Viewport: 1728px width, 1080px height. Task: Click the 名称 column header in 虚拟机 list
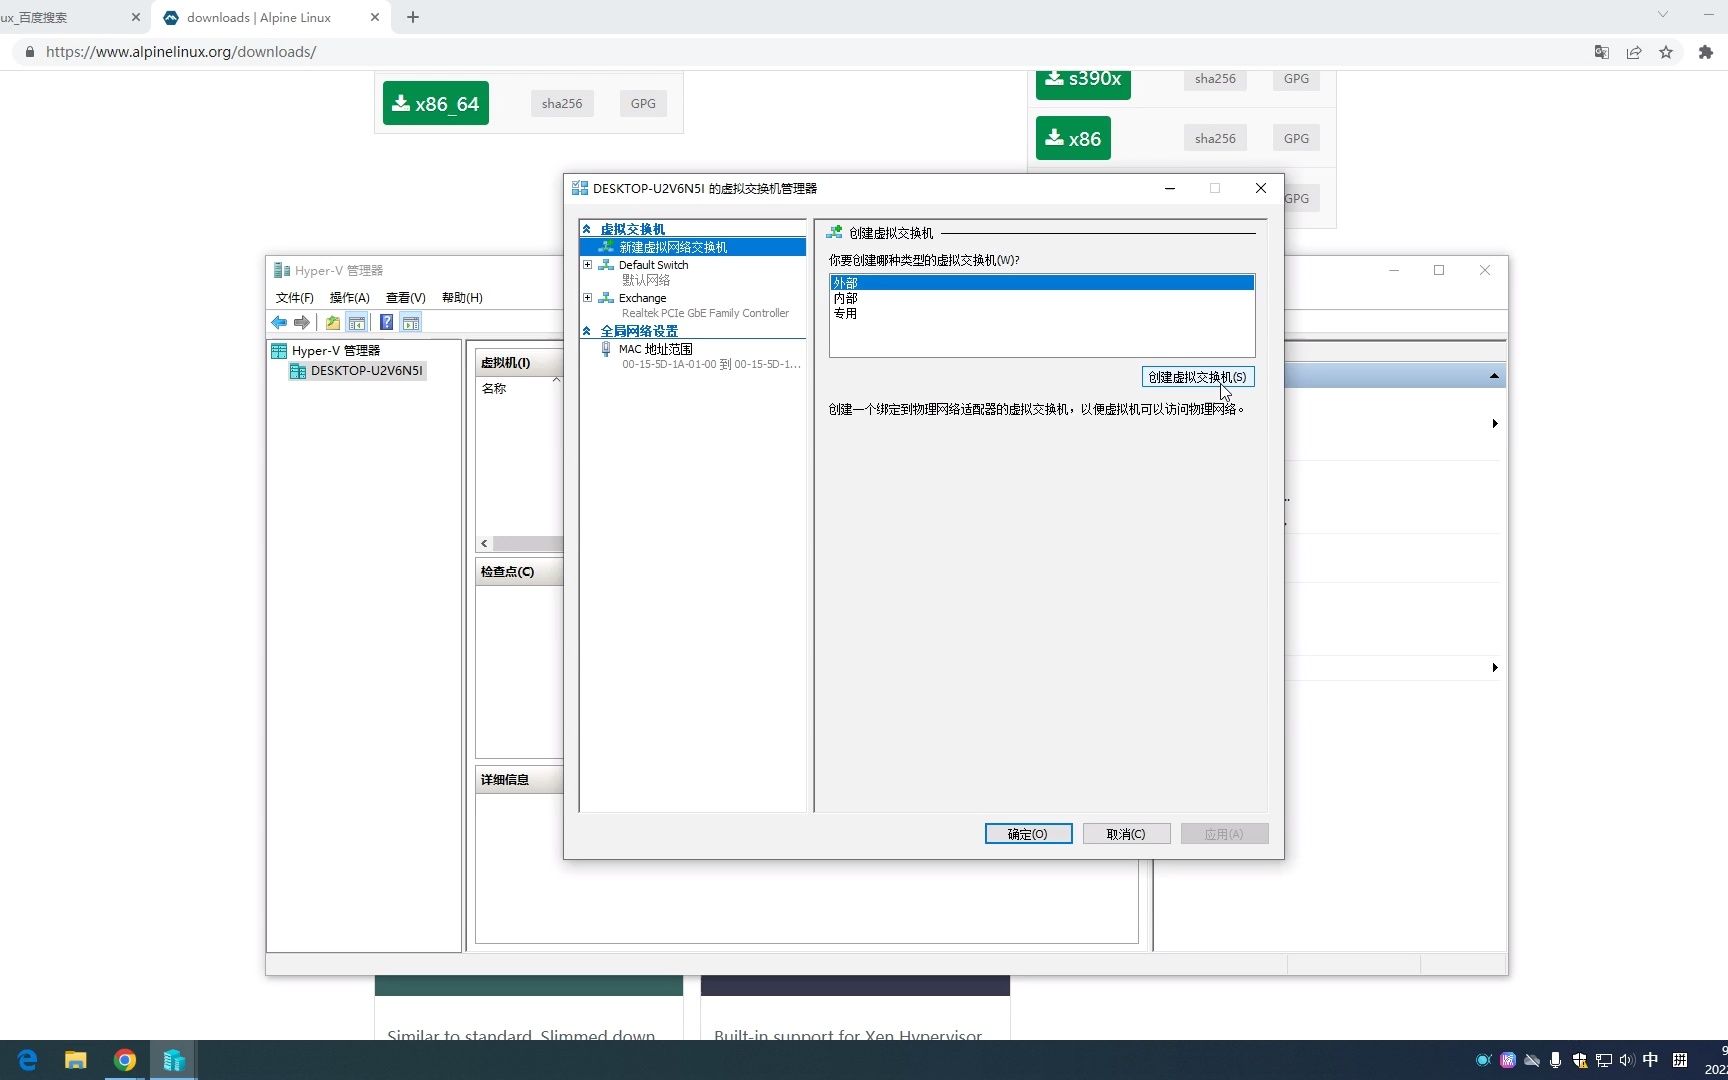(x=494, y=389)
